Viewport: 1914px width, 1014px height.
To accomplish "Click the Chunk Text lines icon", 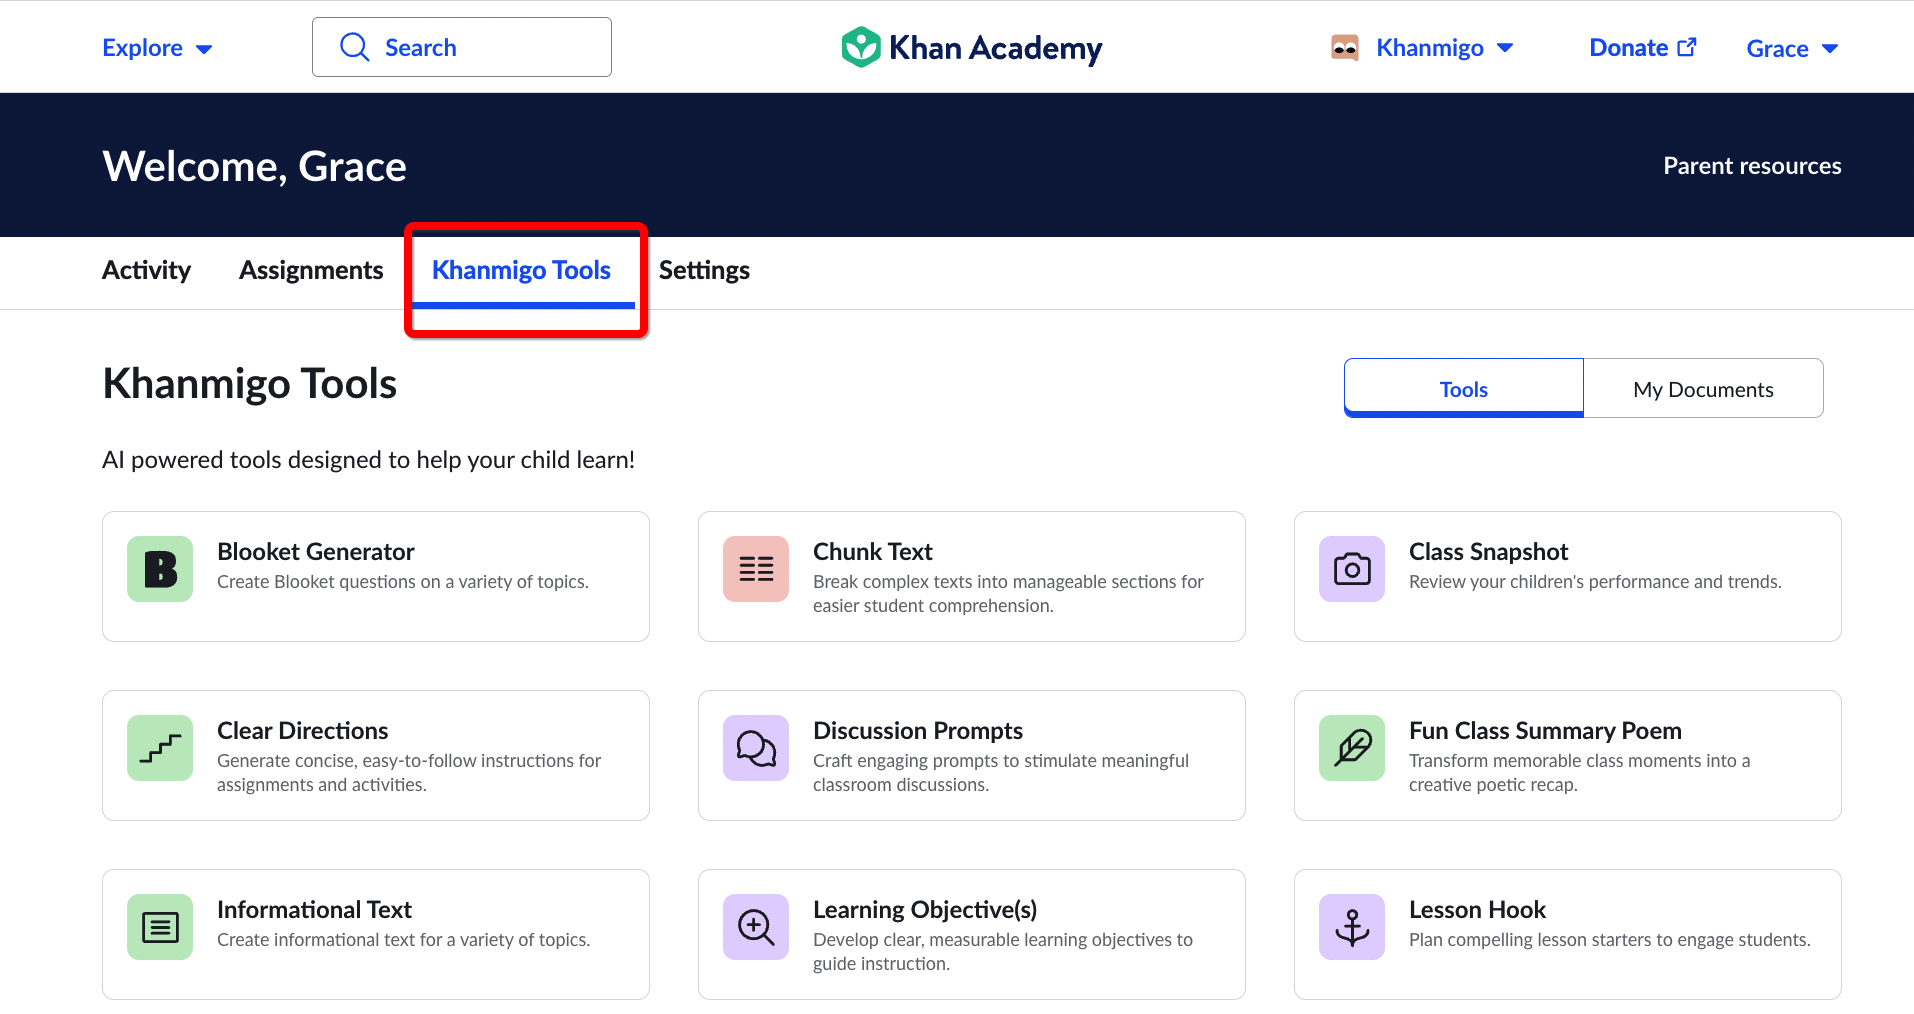I will coord(756,569).
